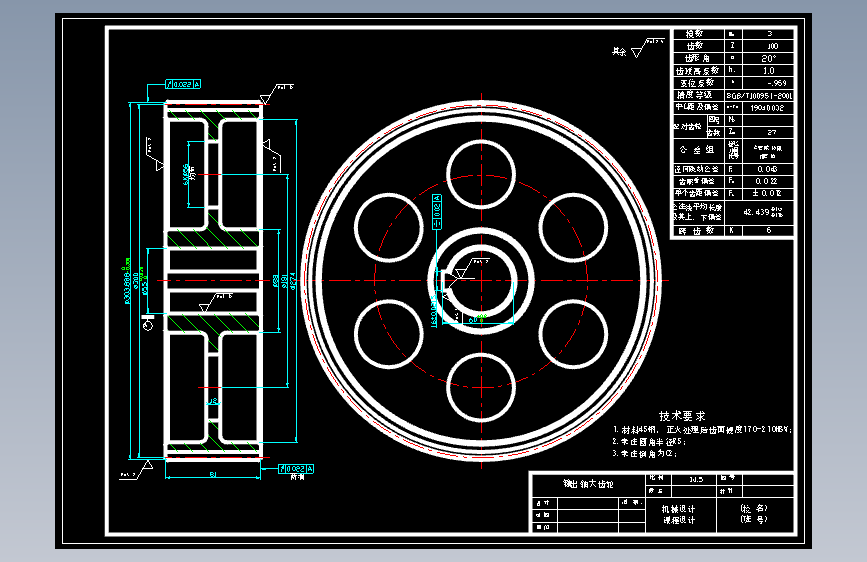Select note line 2 ending R5
Image resolution: width=867 pixels, height=562 pixels.
click(x=649, y=441)
